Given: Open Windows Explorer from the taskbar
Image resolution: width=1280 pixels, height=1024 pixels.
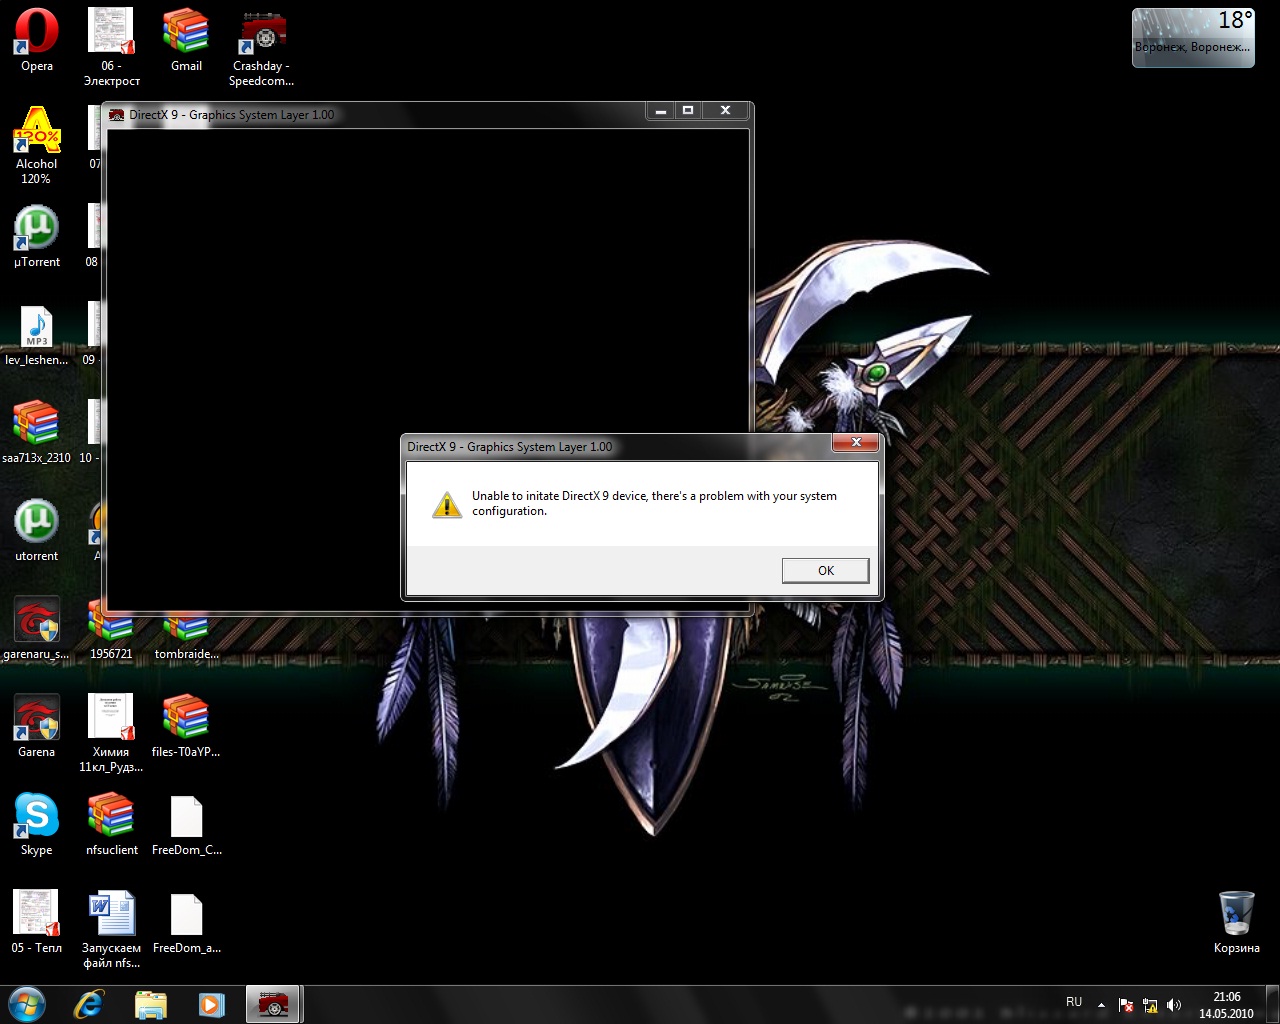Looking at the screenshot, I should point(150,1004).
